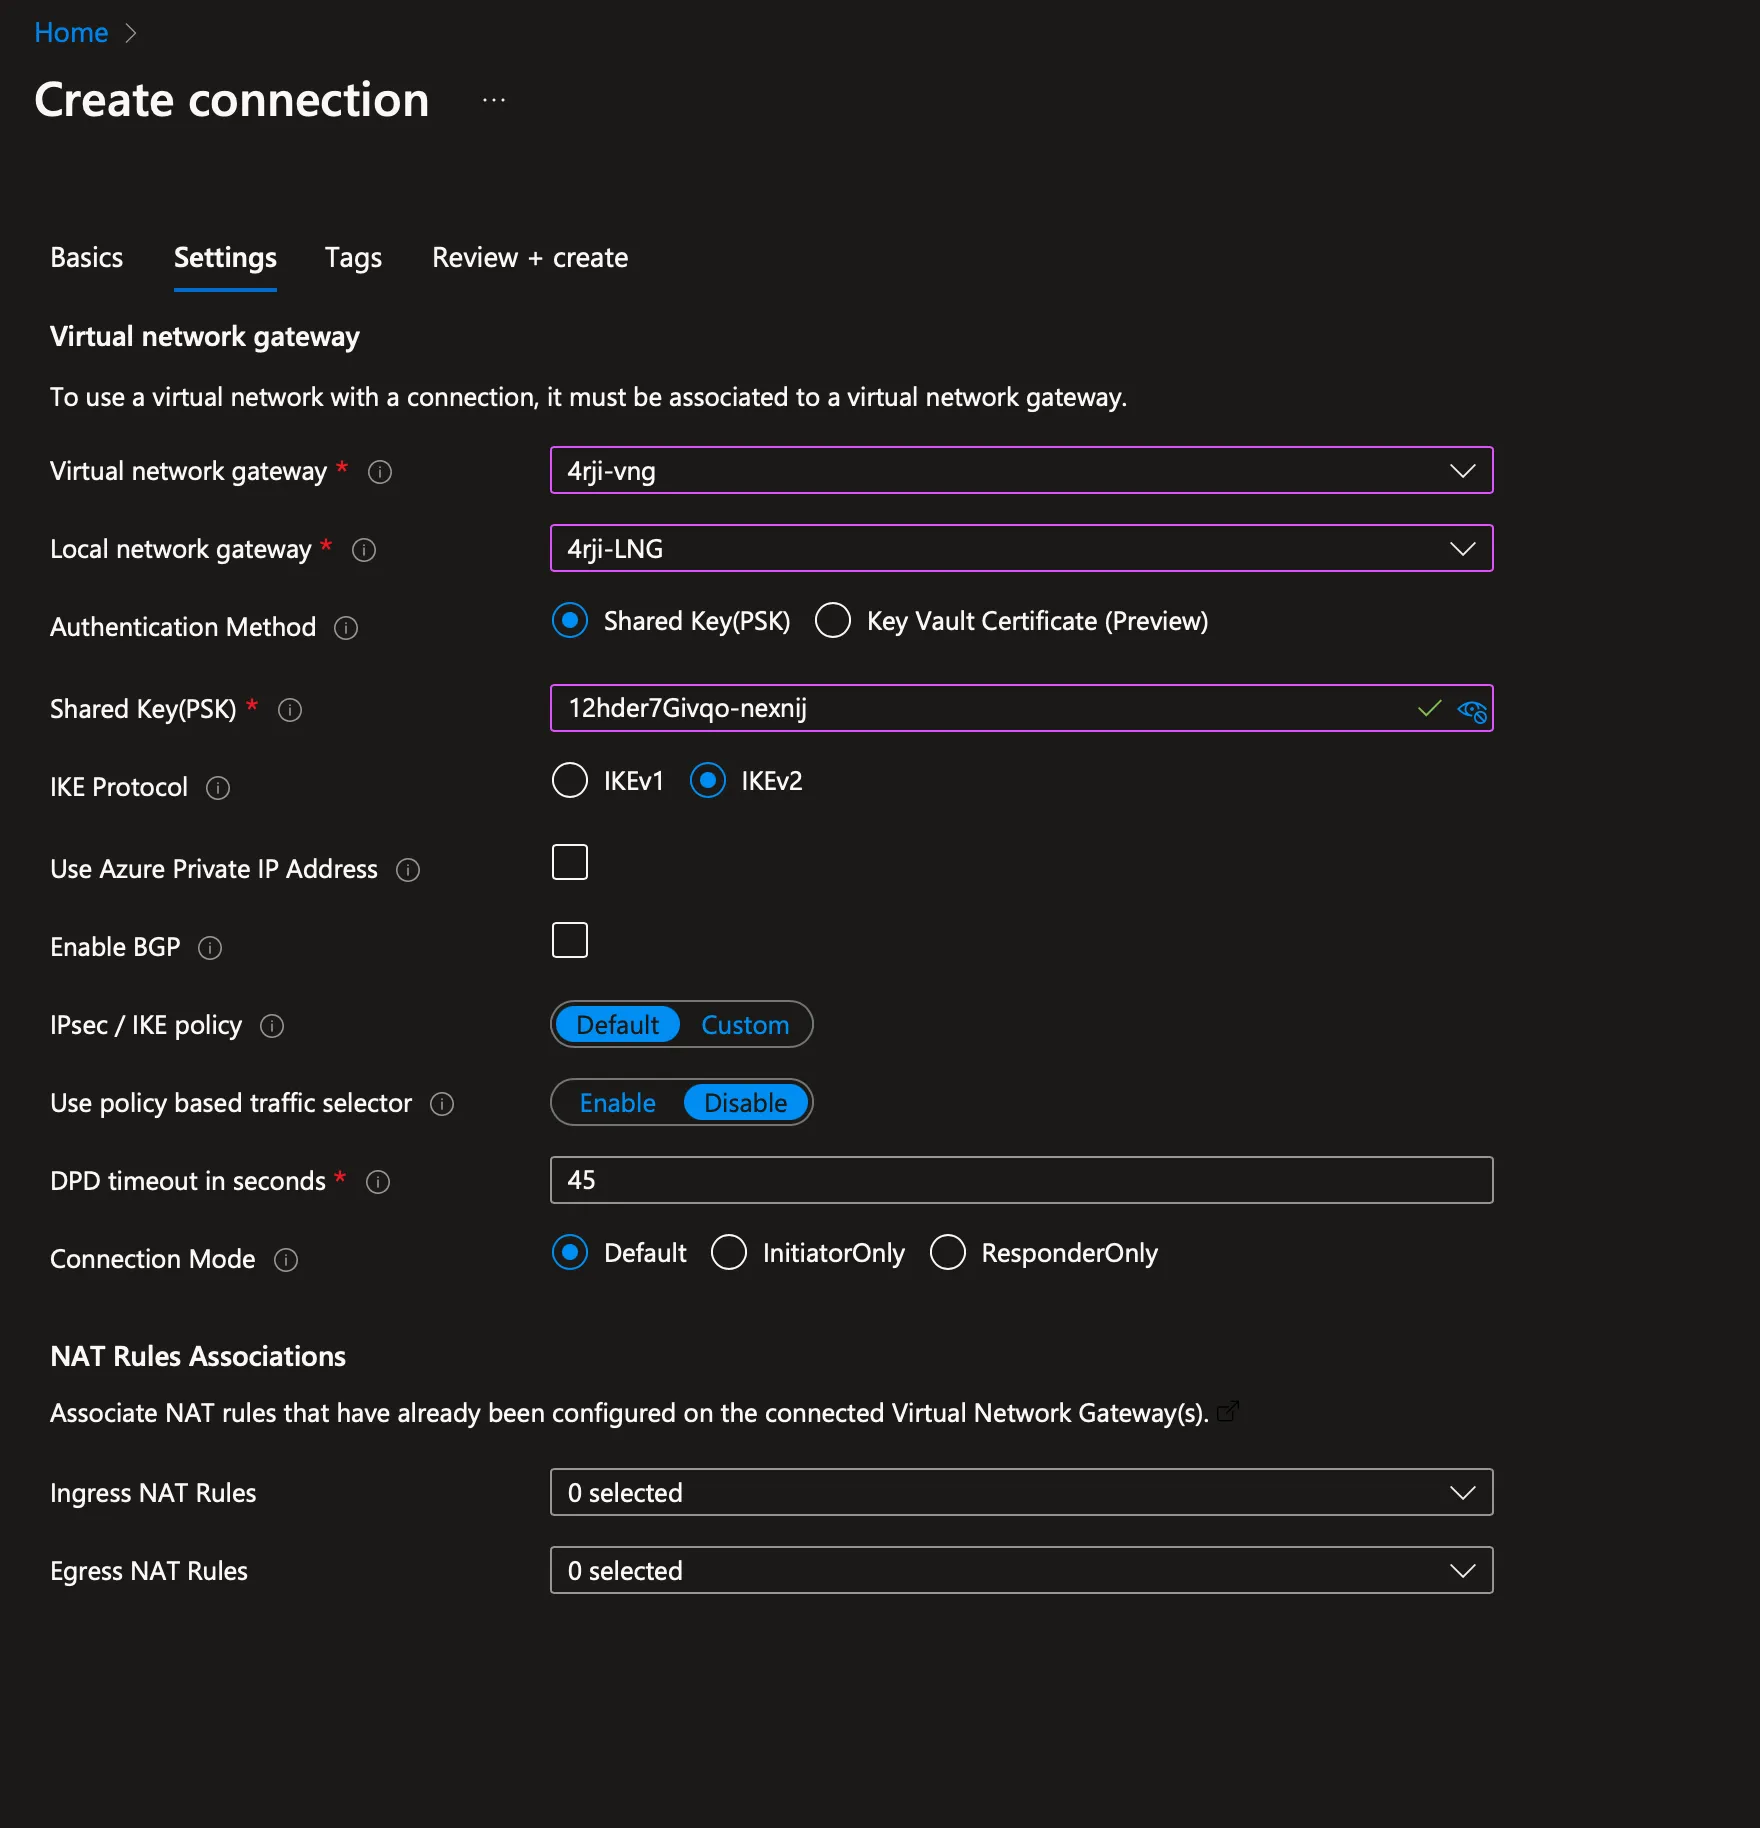The width and height of the screenshot is (1760, 1828).
Task: Check the Use Azure Private IP Address box
Action: click(569, 862)
